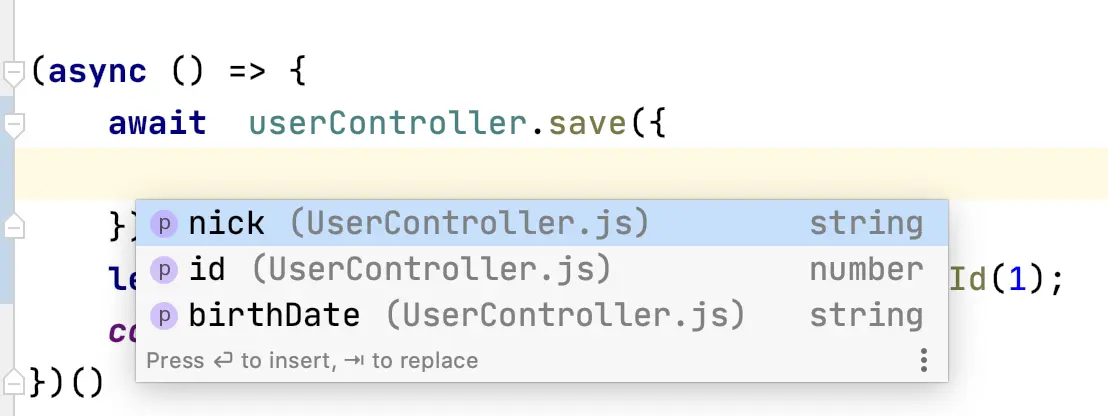Screen dimensions: 1108x416
Task: Collapse the async arrow function fold marker
Action: click(x=14, y=73)
